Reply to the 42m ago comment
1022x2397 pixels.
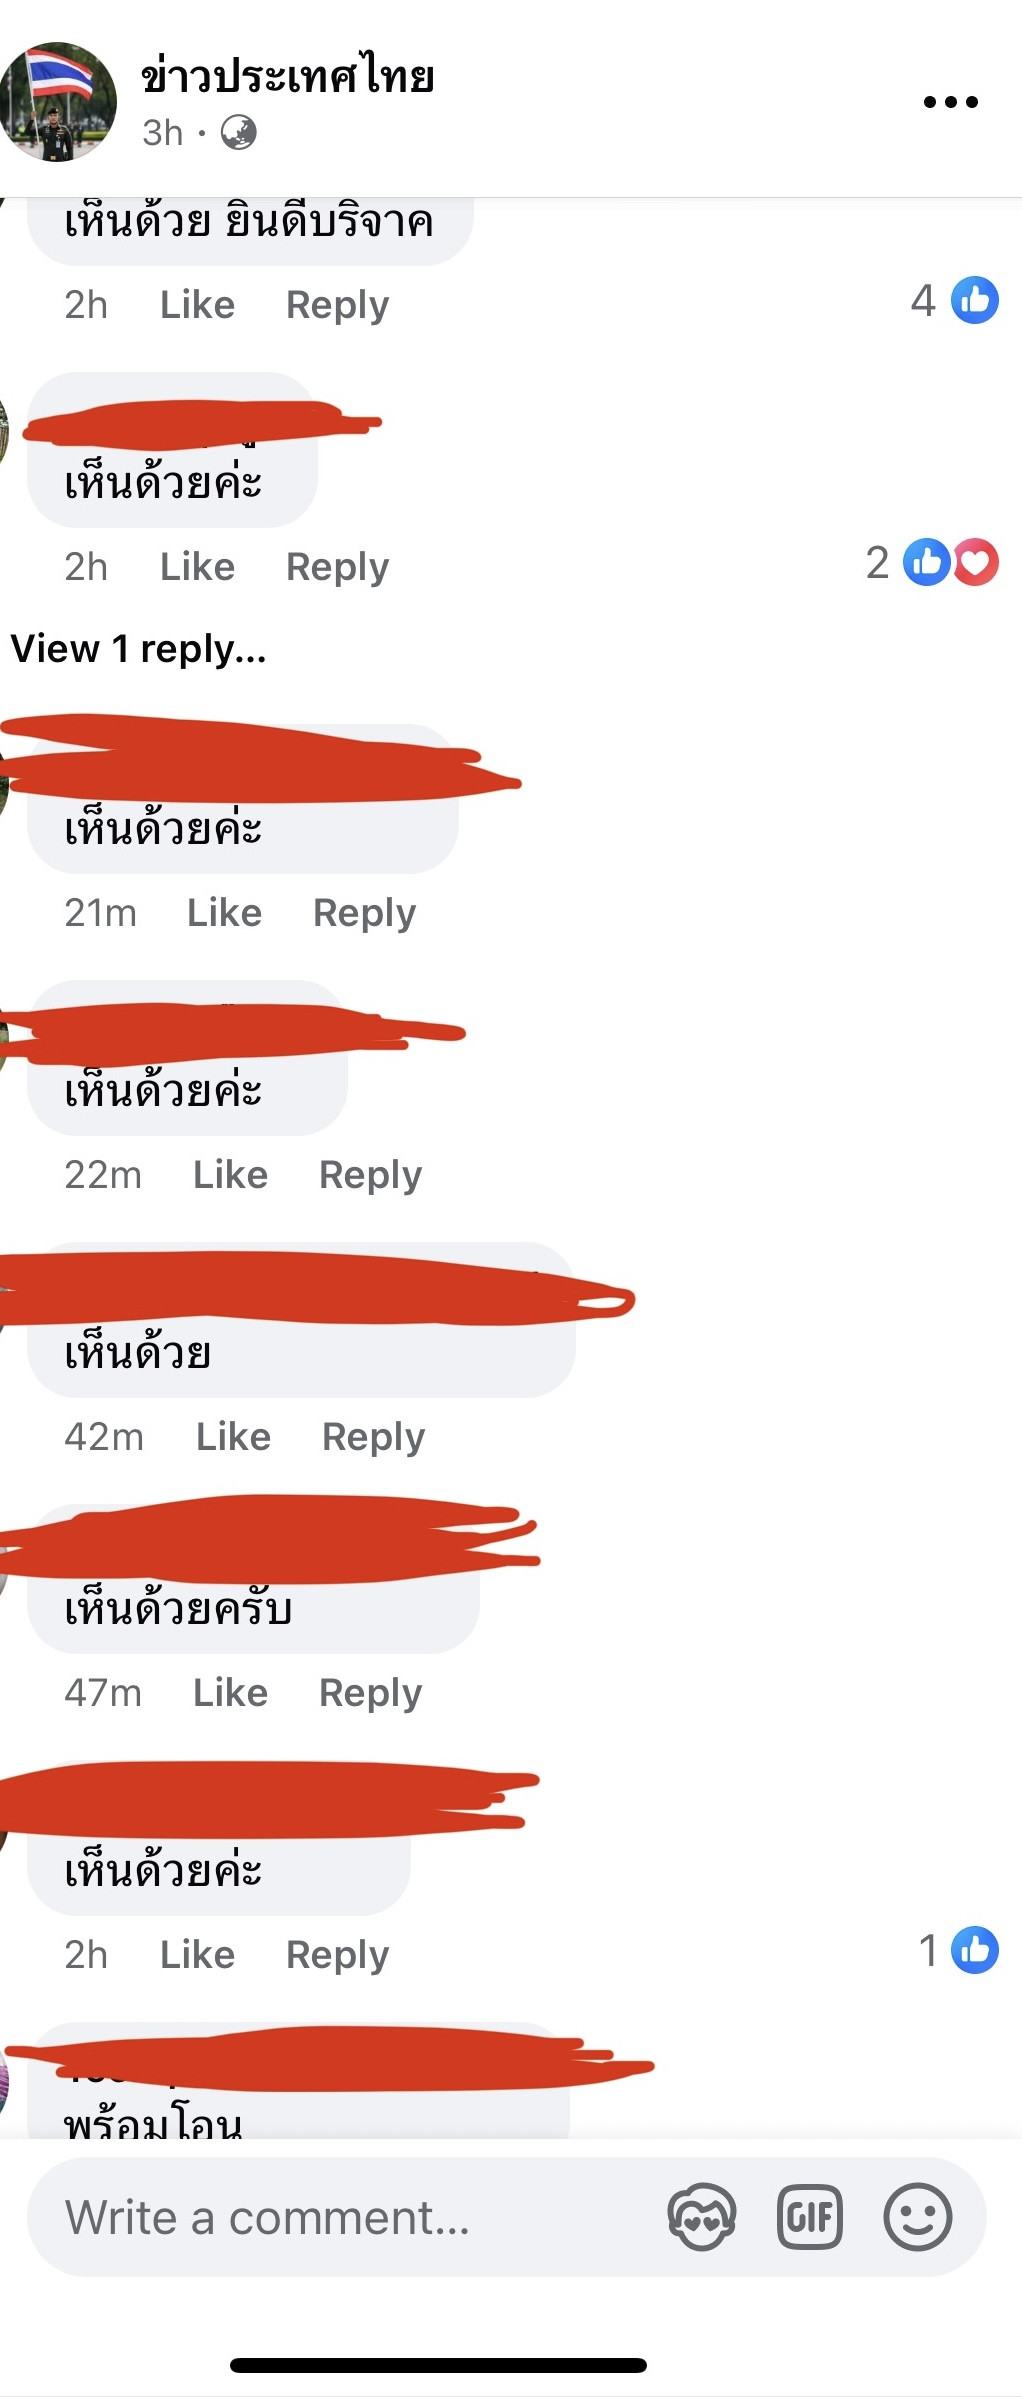373,1437
